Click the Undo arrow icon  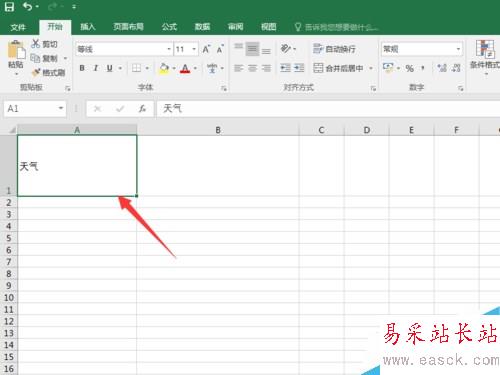point(27,6)
